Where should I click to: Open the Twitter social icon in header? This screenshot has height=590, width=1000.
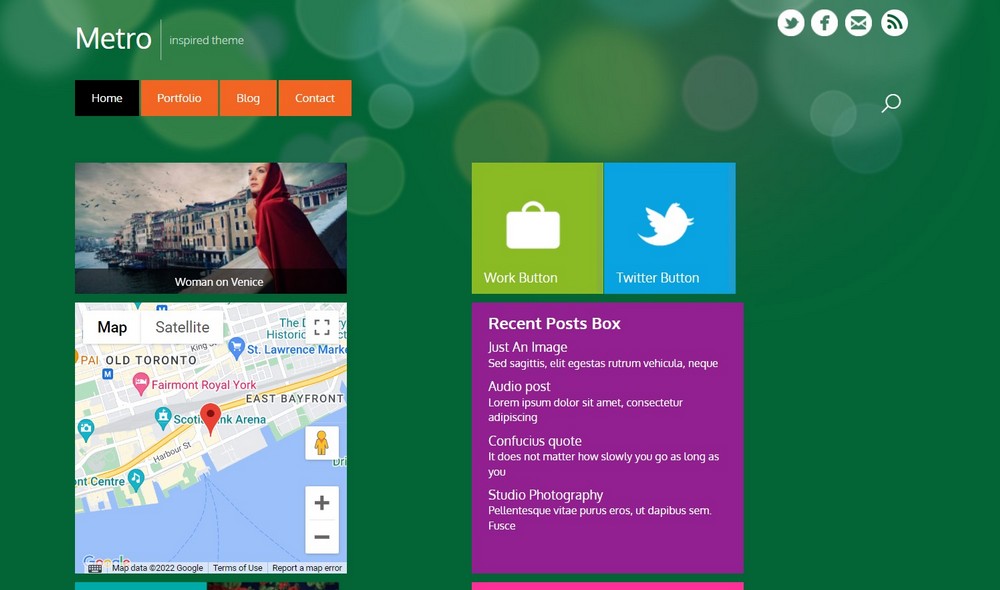coord(791,23)
